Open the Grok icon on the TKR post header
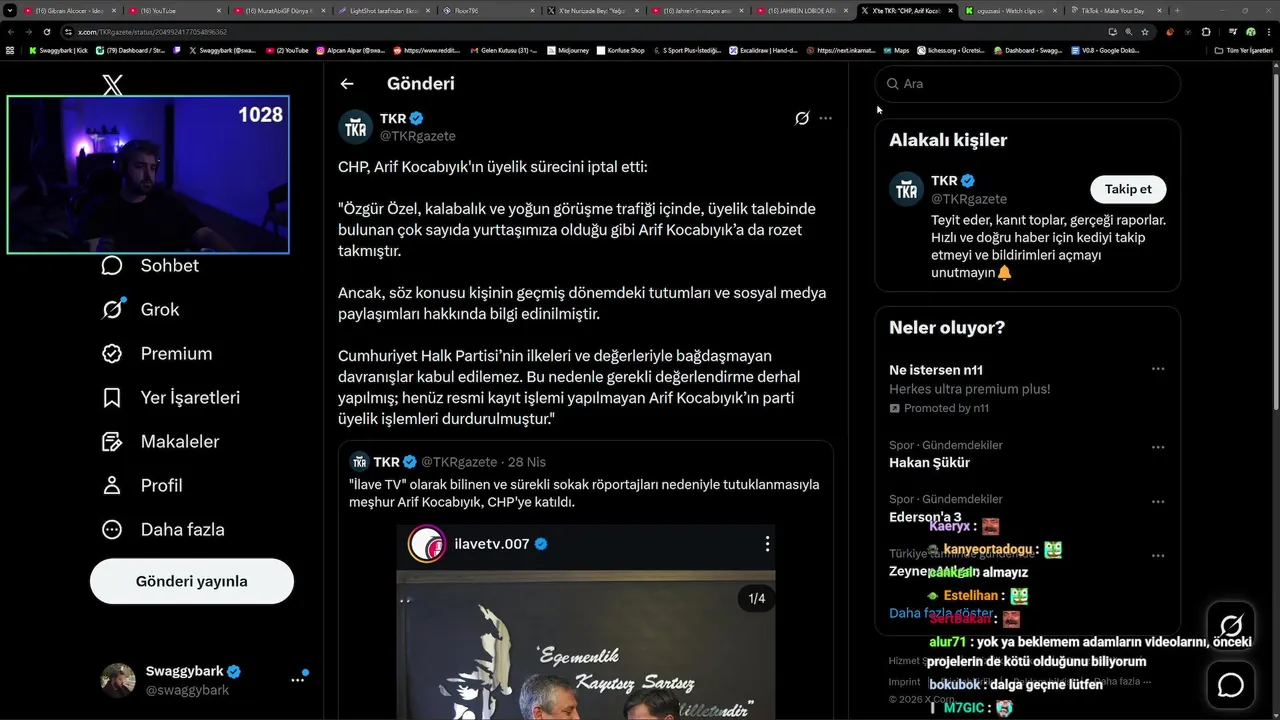 [x=802, y=118]
